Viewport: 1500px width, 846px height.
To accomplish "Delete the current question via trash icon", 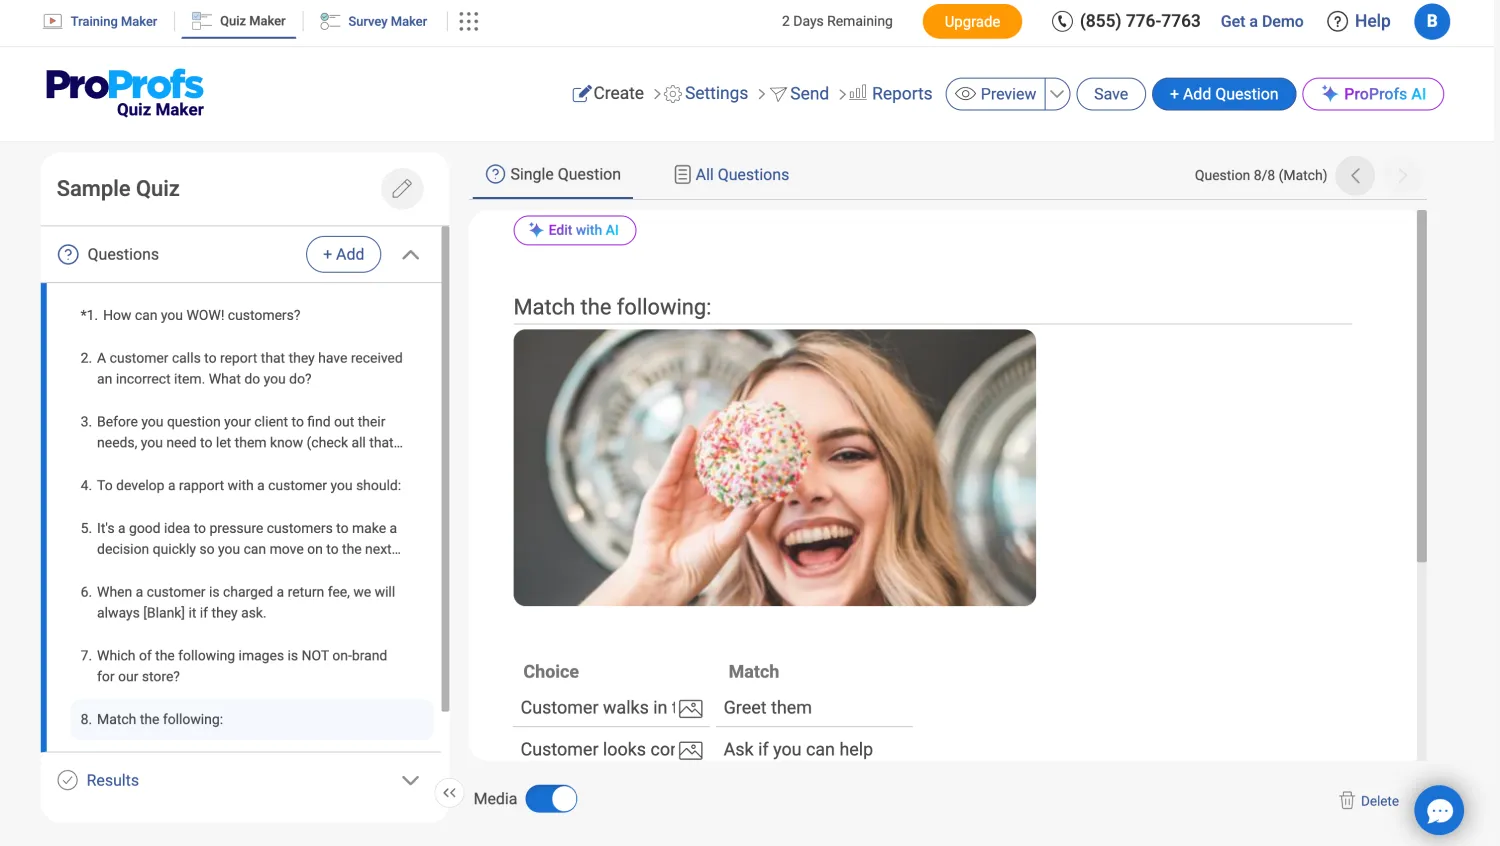I will (x=1346, y=800).
